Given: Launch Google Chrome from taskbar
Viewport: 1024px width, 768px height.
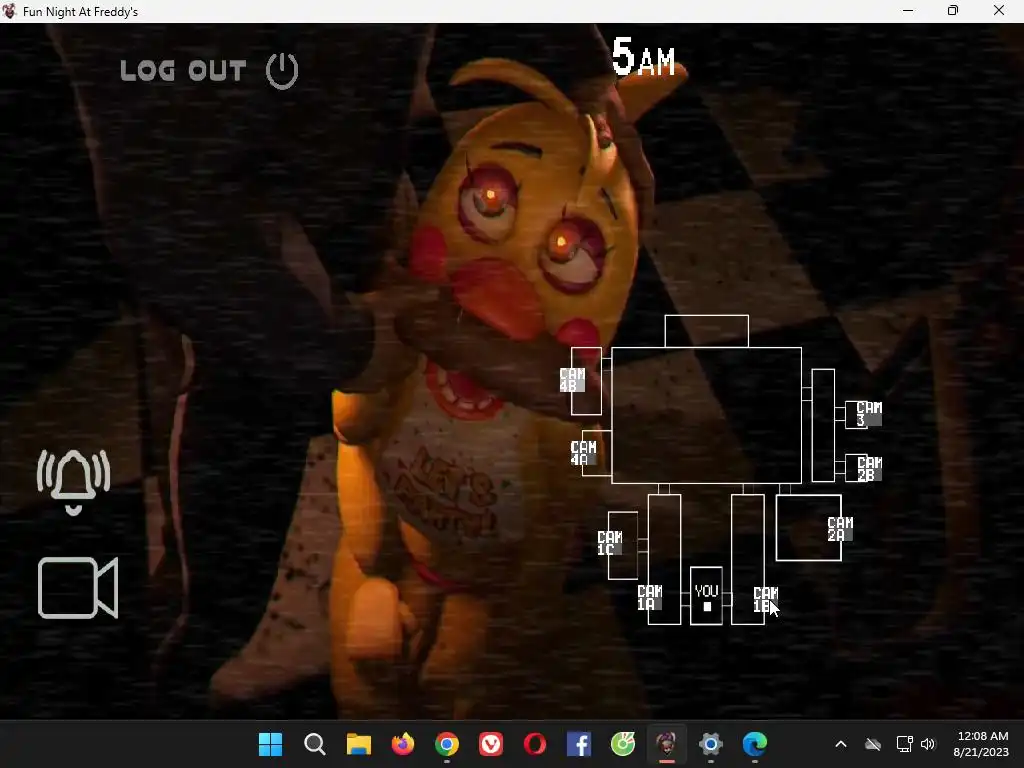Looking at the screenshot, I should 447,744.
